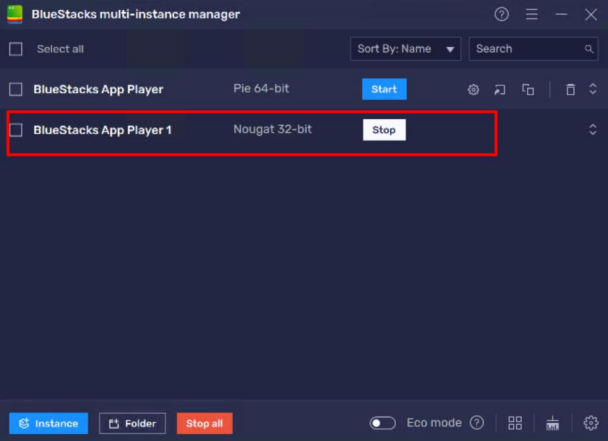Tick the Select all checkbox
Image resolution: width=608 pixels, height=441 pixels.
tap(16, 49)
